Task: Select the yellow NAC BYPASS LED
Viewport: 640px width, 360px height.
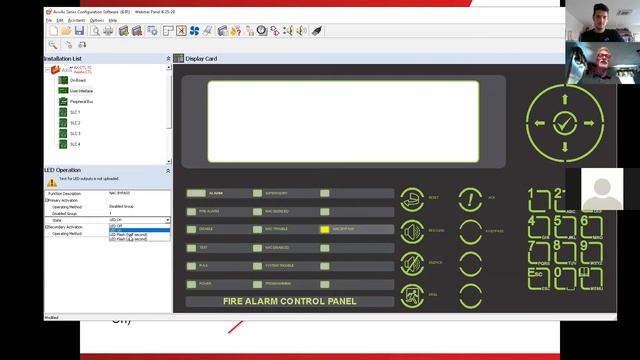Action: click(x=324, y=229)
